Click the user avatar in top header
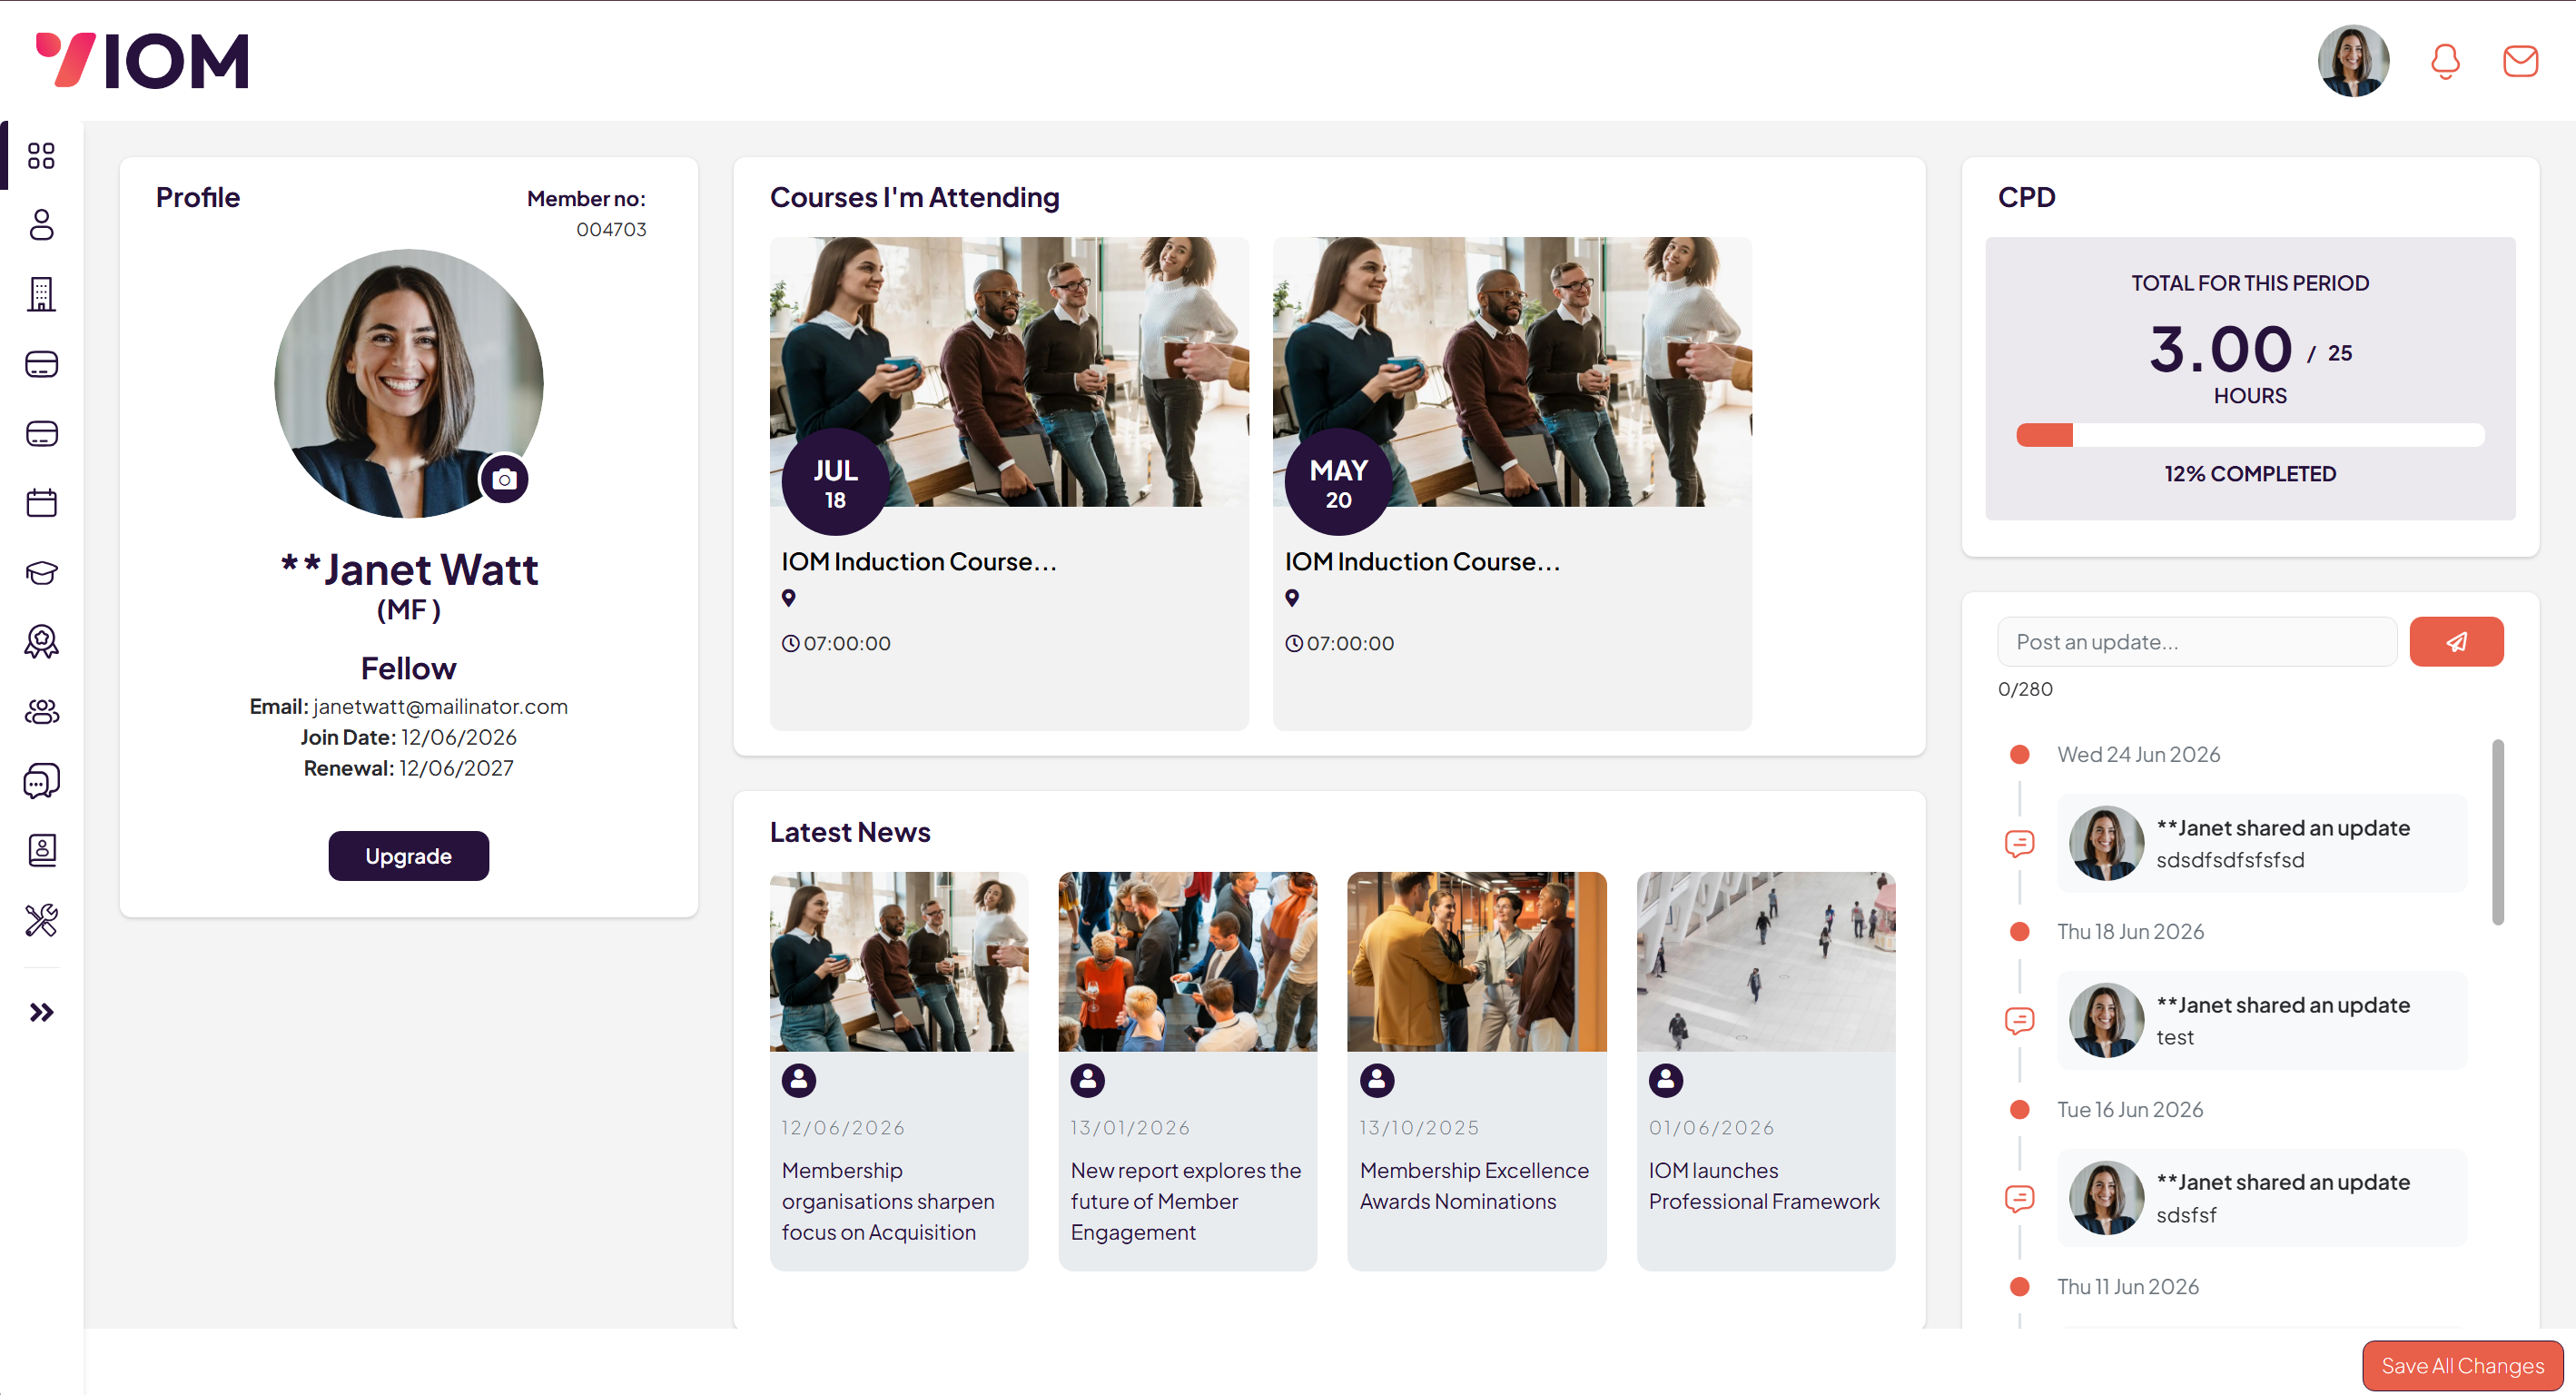 [x=2353, y=61]
